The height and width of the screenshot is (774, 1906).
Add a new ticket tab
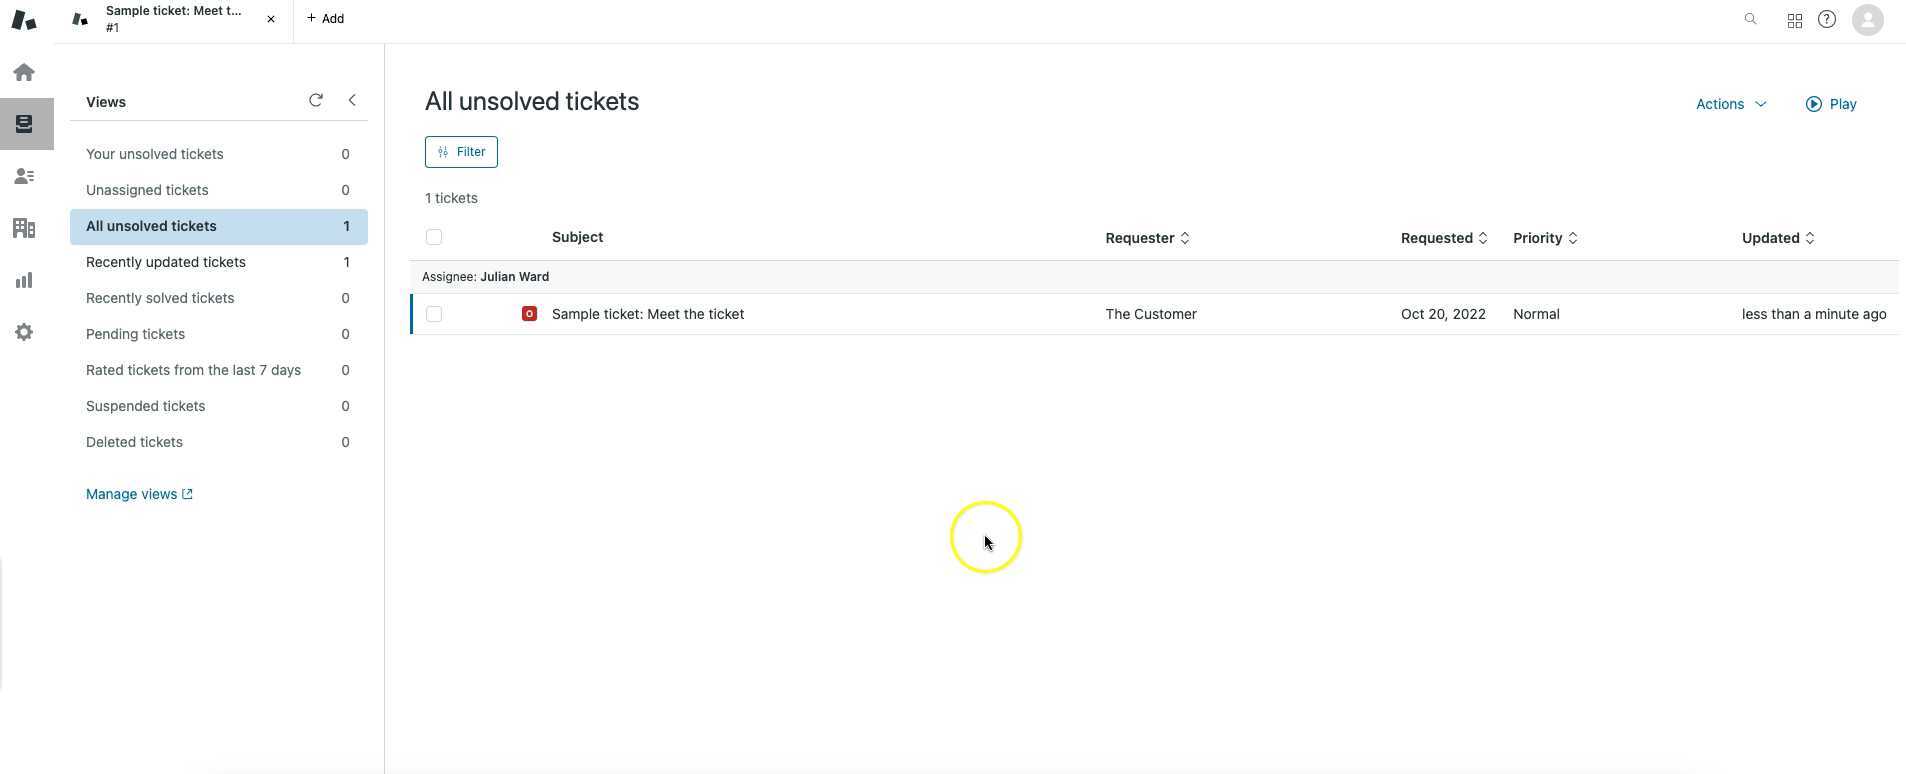[326, 18]
